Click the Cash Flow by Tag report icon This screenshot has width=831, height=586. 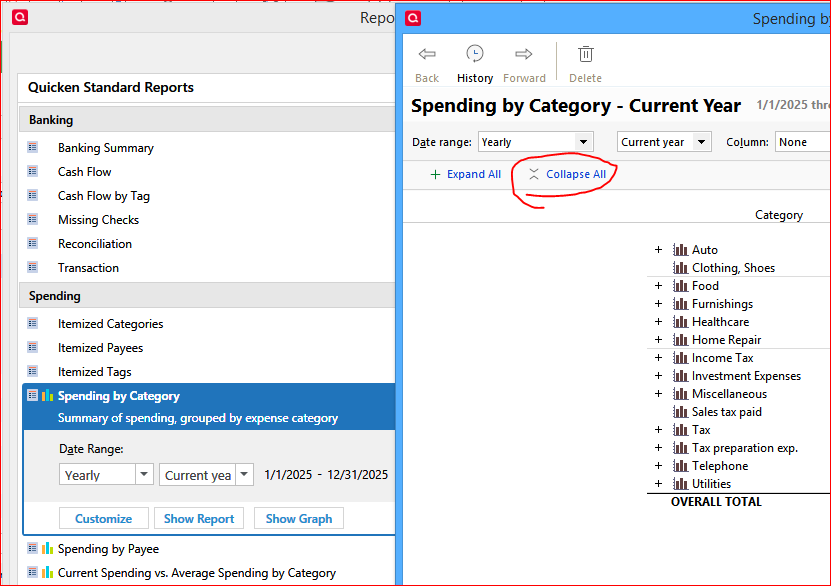pos(33,195)
